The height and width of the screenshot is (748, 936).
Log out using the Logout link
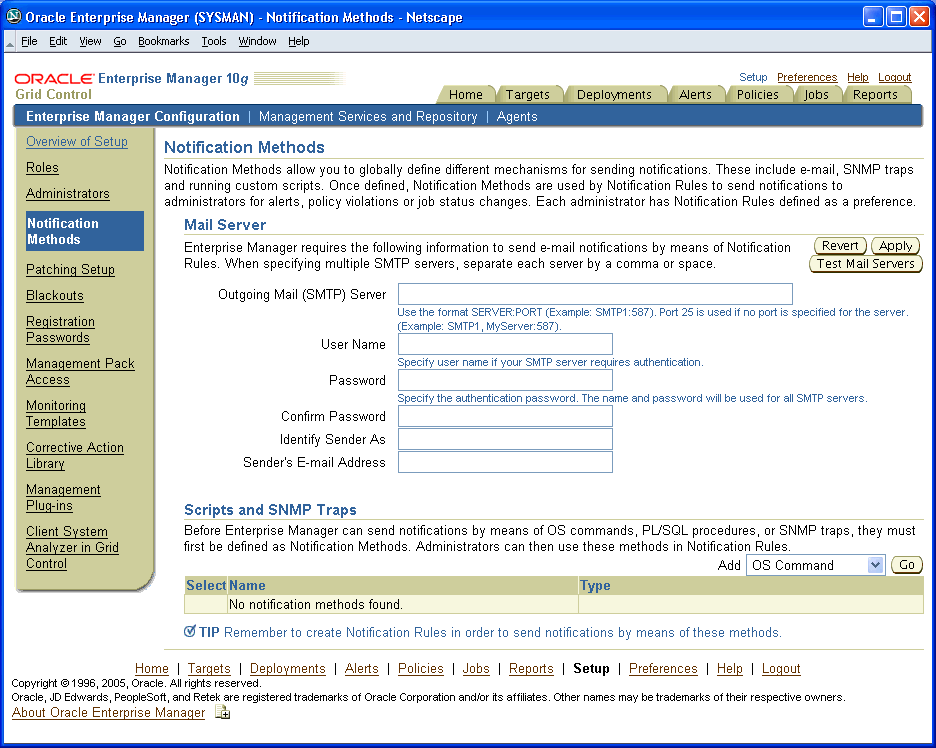point(894,77)
